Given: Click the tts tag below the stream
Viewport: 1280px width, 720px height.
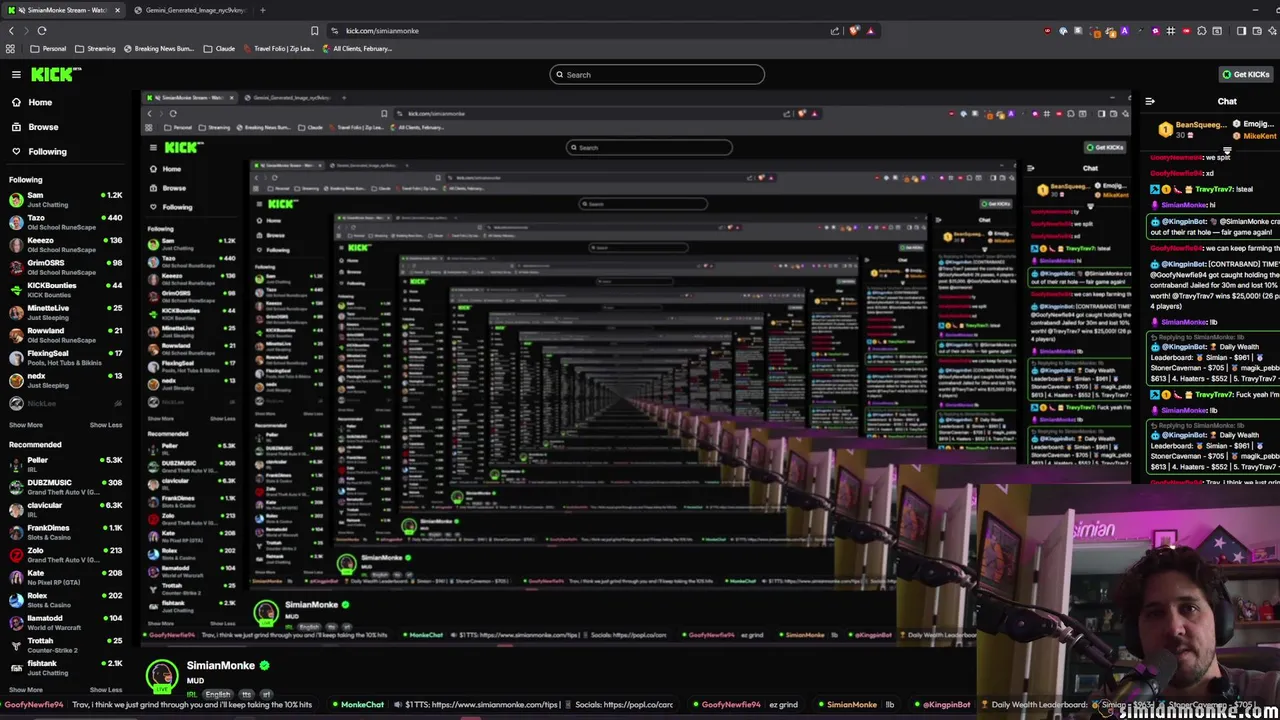Looking at the screenshot, I should coord(246,694).
